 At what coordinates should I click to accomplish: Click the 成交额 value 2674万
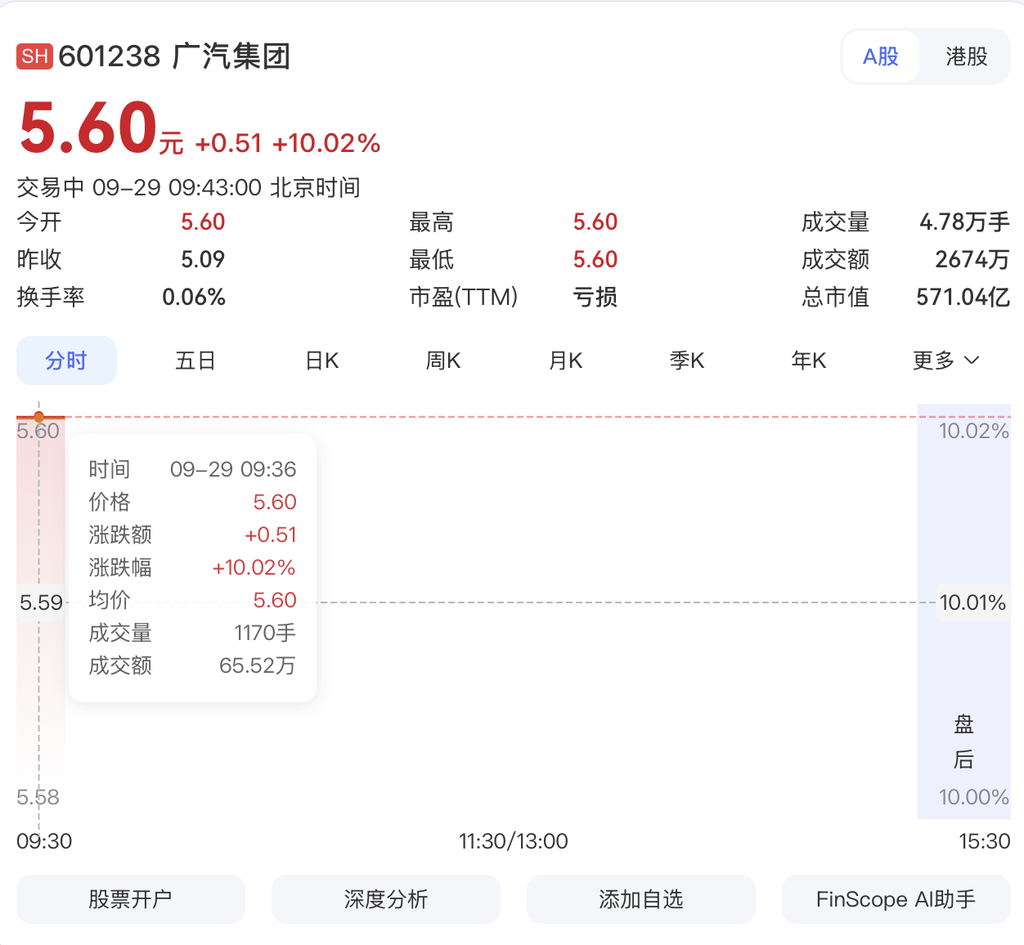pos(972,259)
